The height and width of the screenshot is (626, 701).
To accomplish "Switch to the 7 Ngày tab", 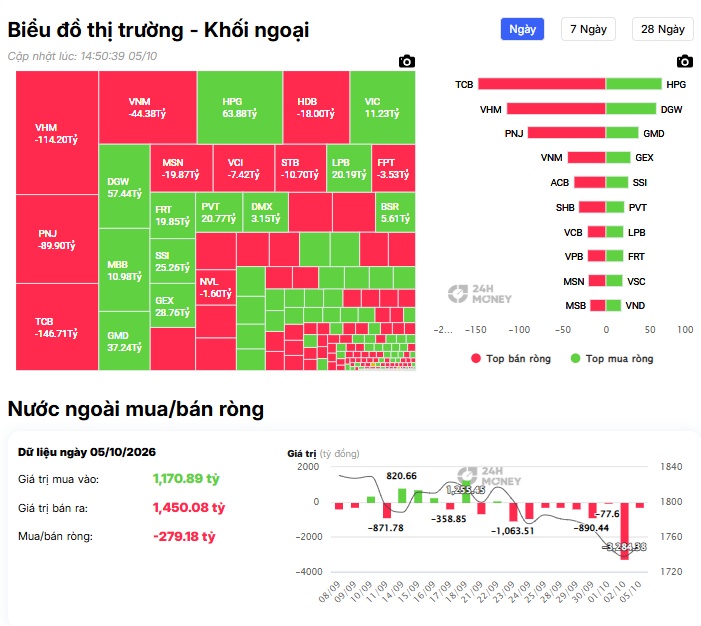I will pos(588,29).
